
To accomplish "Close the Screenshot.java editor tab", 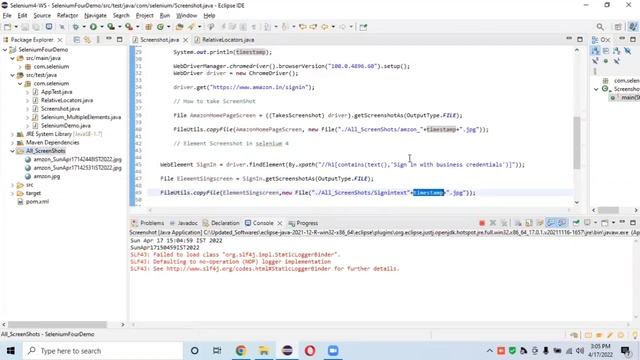I will tap(186, 40).
